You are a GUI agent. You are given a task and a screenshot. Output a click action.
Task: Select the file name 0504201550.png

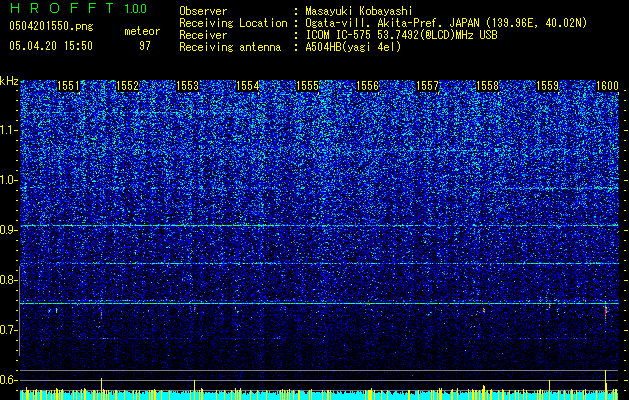point(51,26)
